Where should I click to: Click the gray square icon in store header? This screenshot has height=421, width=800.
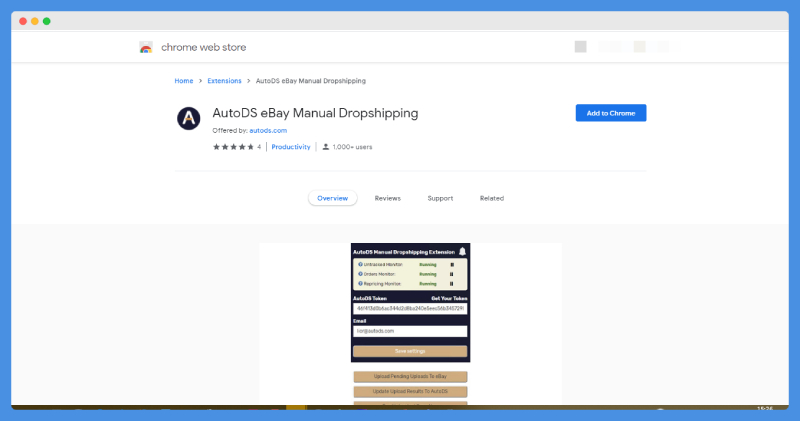(x=581, y=46)
